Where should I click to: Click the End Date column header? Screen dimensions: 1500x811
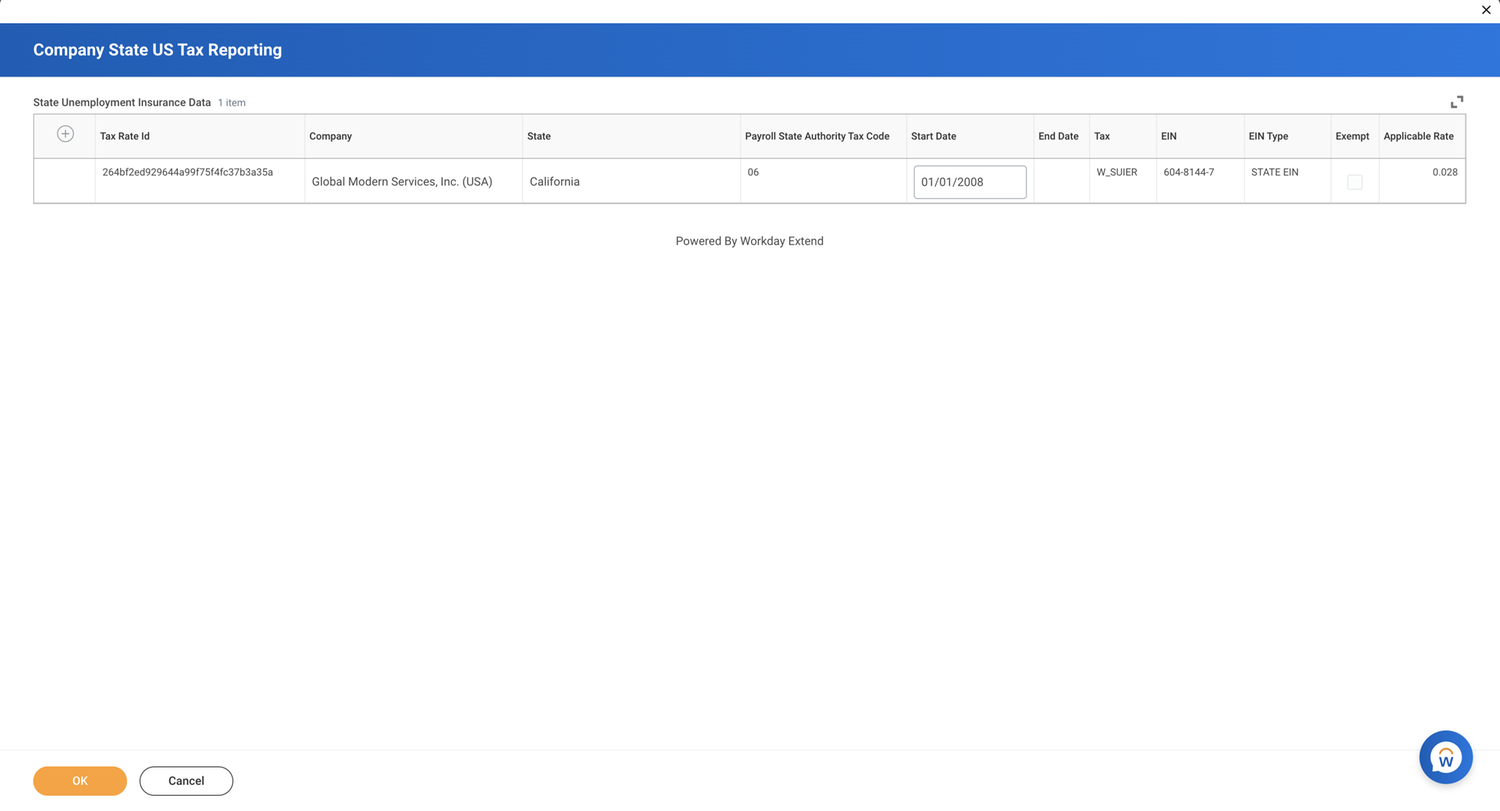(x=1059, y=136)
